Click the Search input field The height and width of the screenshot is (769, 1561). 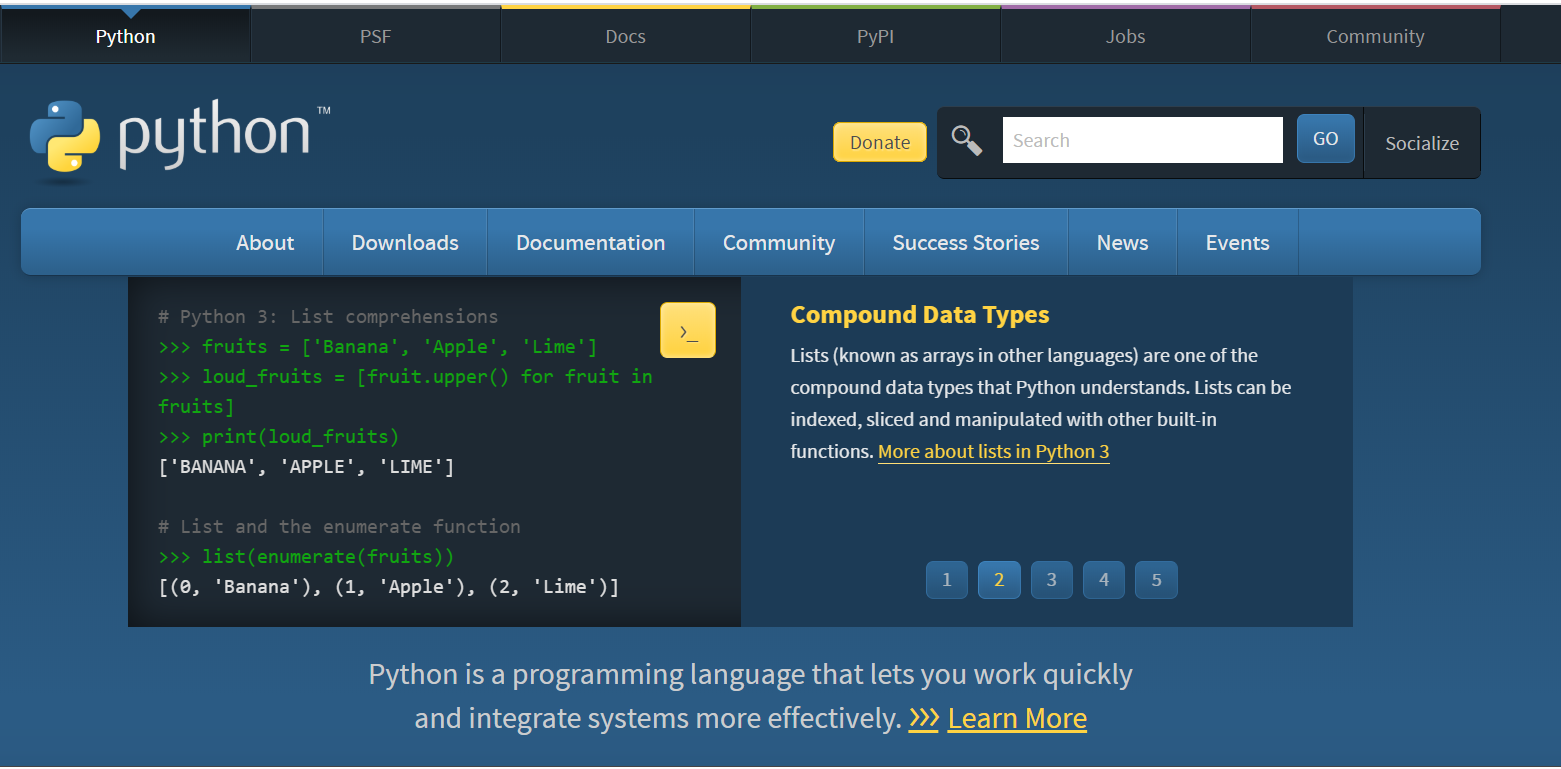[x=1142, y=139]
